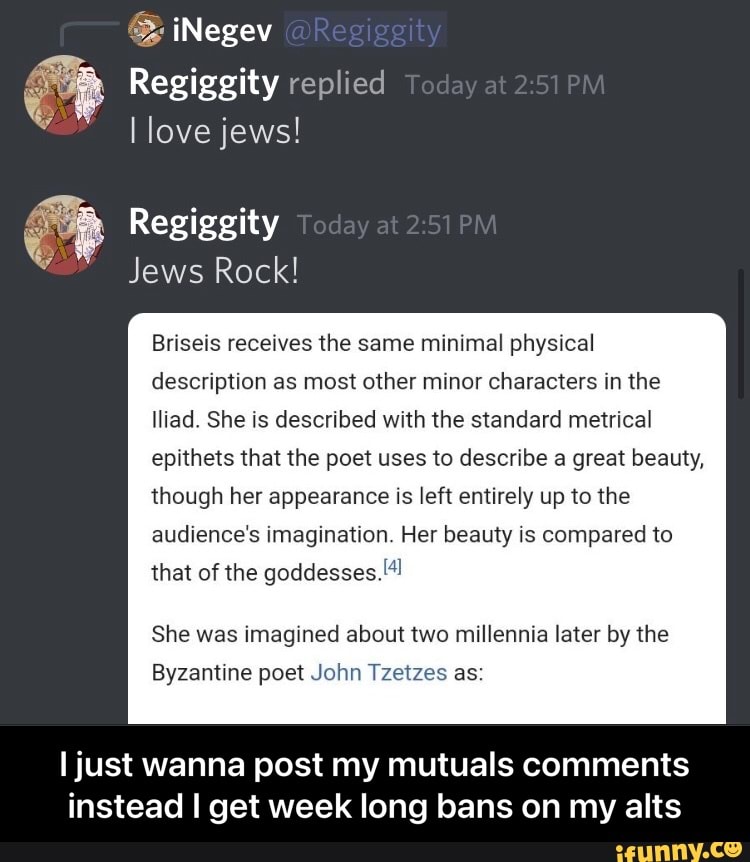Screen dimensions: 750x862
Task: Click the white caption text at the bottom
Action: click(374, 785)
